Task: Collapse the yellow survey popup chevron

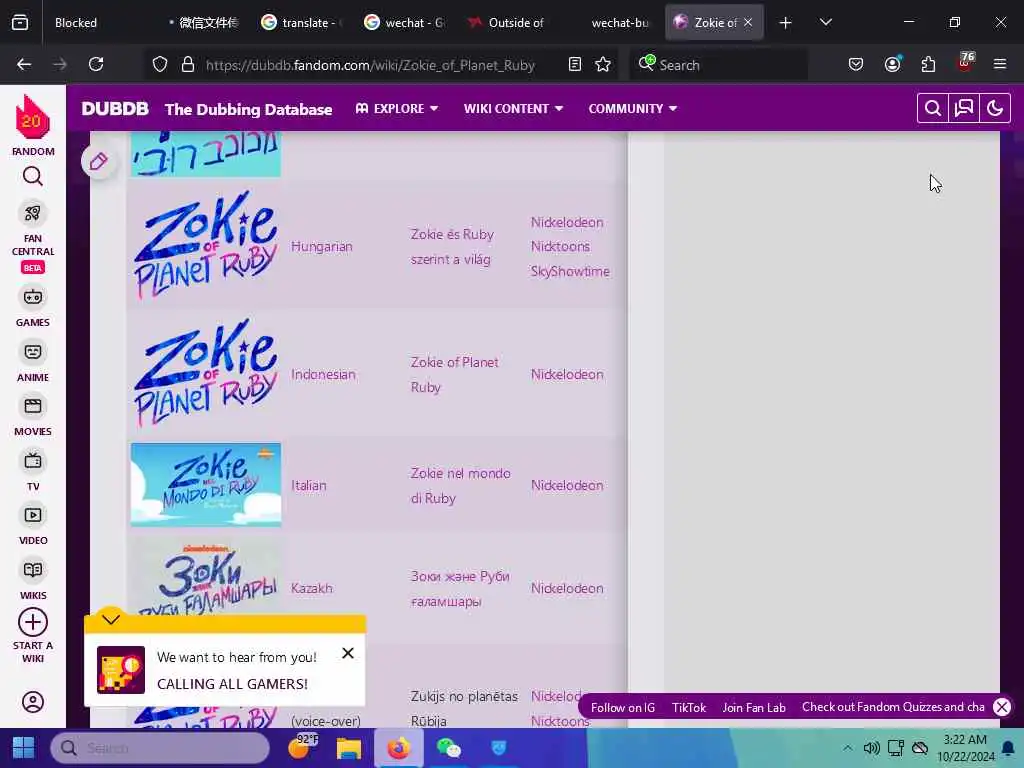Action: click(111, 619)
